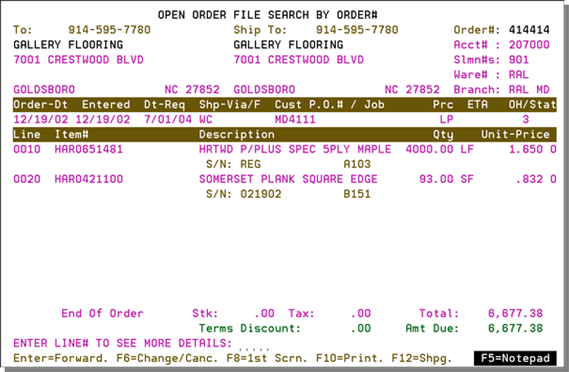569x372 pixels.
Task: Click the Dt-Req date 7/01/04
Action: click(x=168, y=119)
